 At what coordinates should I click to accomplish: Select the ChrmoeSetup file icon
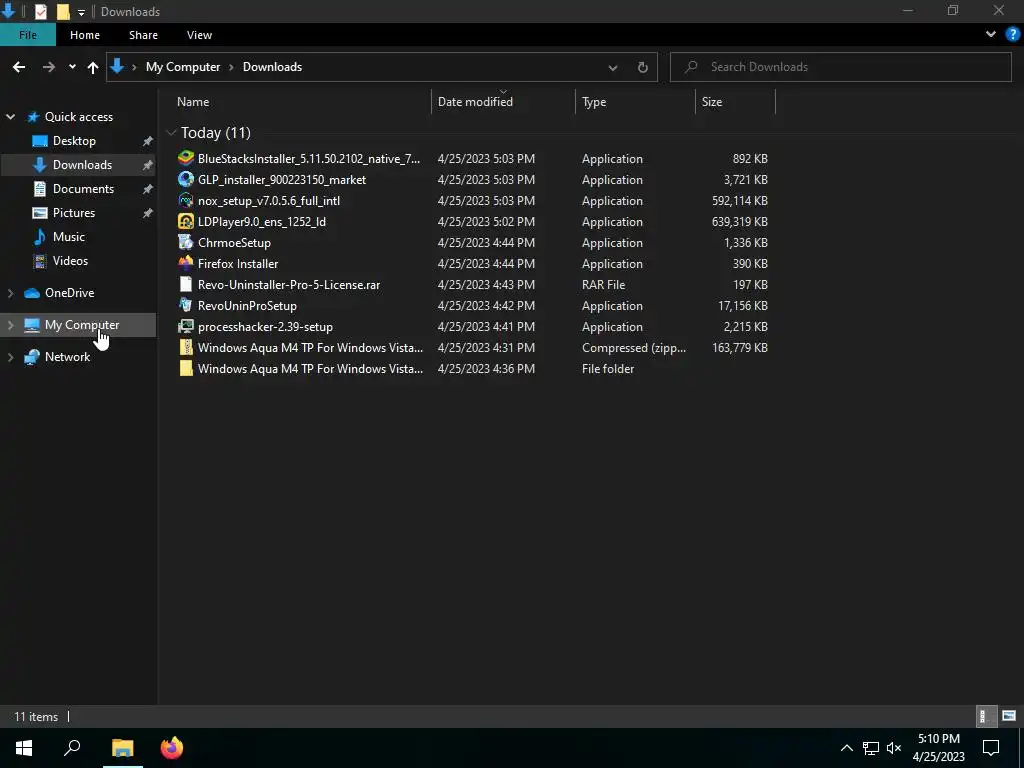[186, 242]
